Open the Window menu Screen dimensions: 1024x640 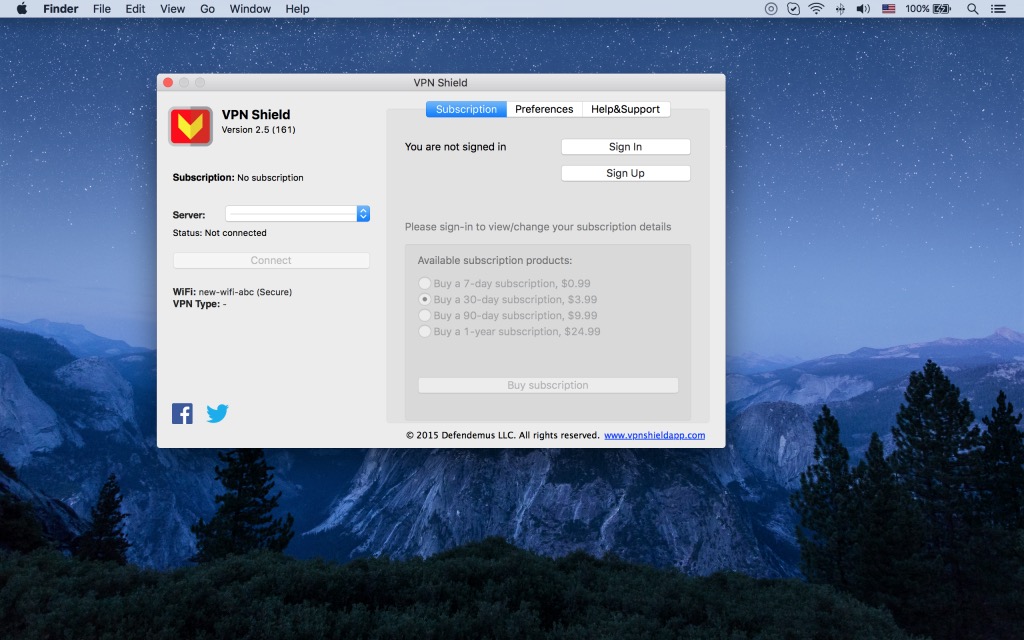click(250, 8)
